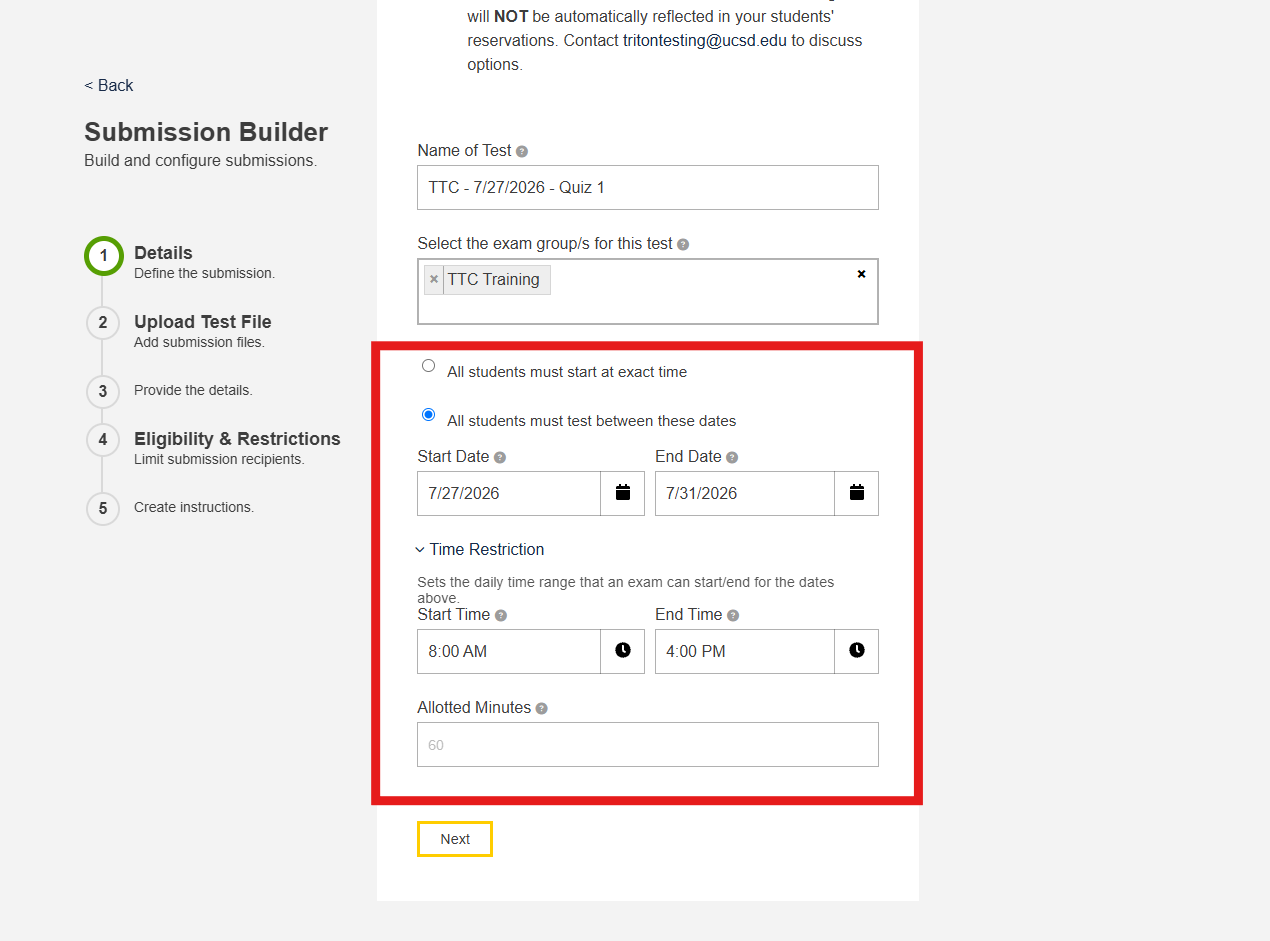Screen dimensions: 1270x941
Task: Clear all selected exam groups
Action: click(x=861, y=274)
